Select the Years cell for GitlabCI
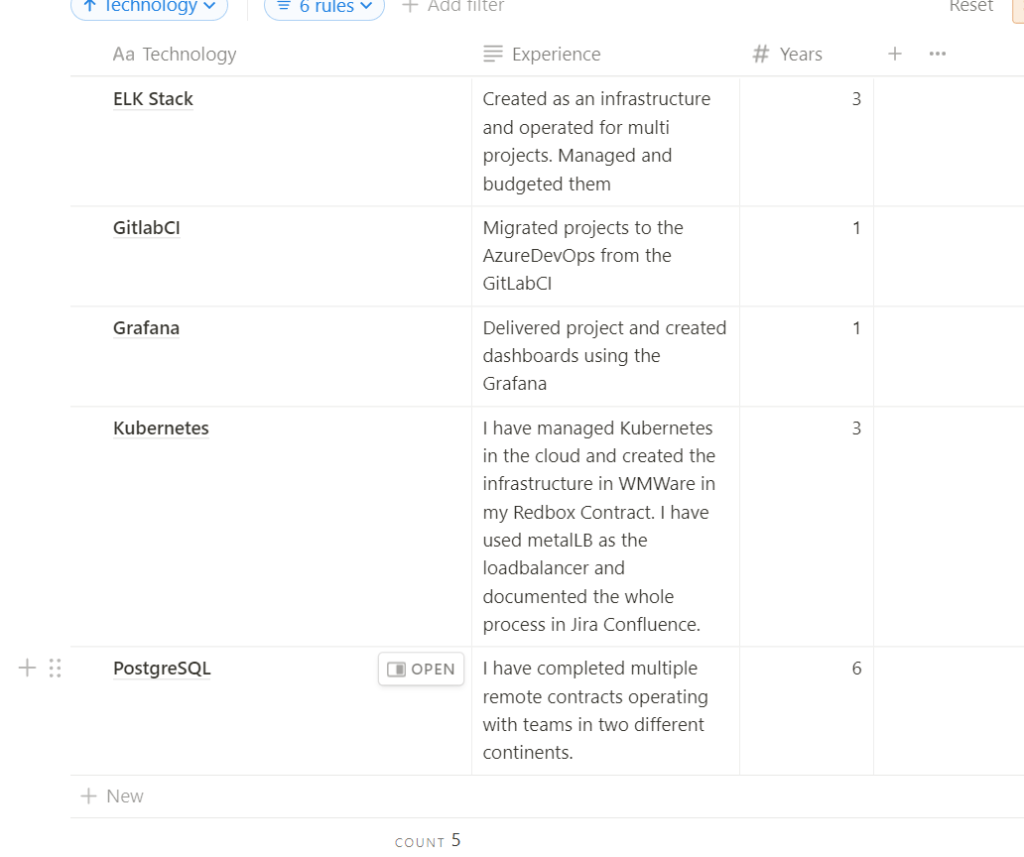The height and width of the screenshot is (857, 1024). click(807, 256)
